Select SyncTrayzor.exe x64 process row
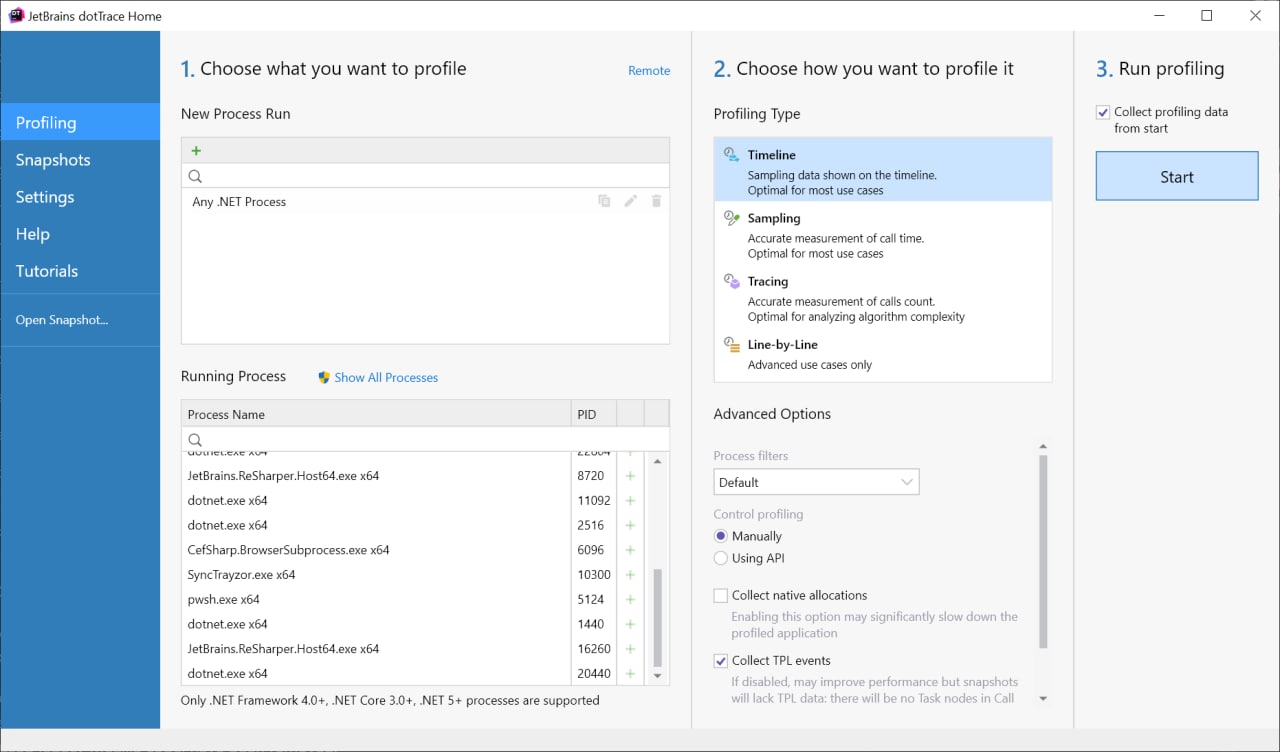The width and height of the screenshot is (1280, 752). (376, 575)
